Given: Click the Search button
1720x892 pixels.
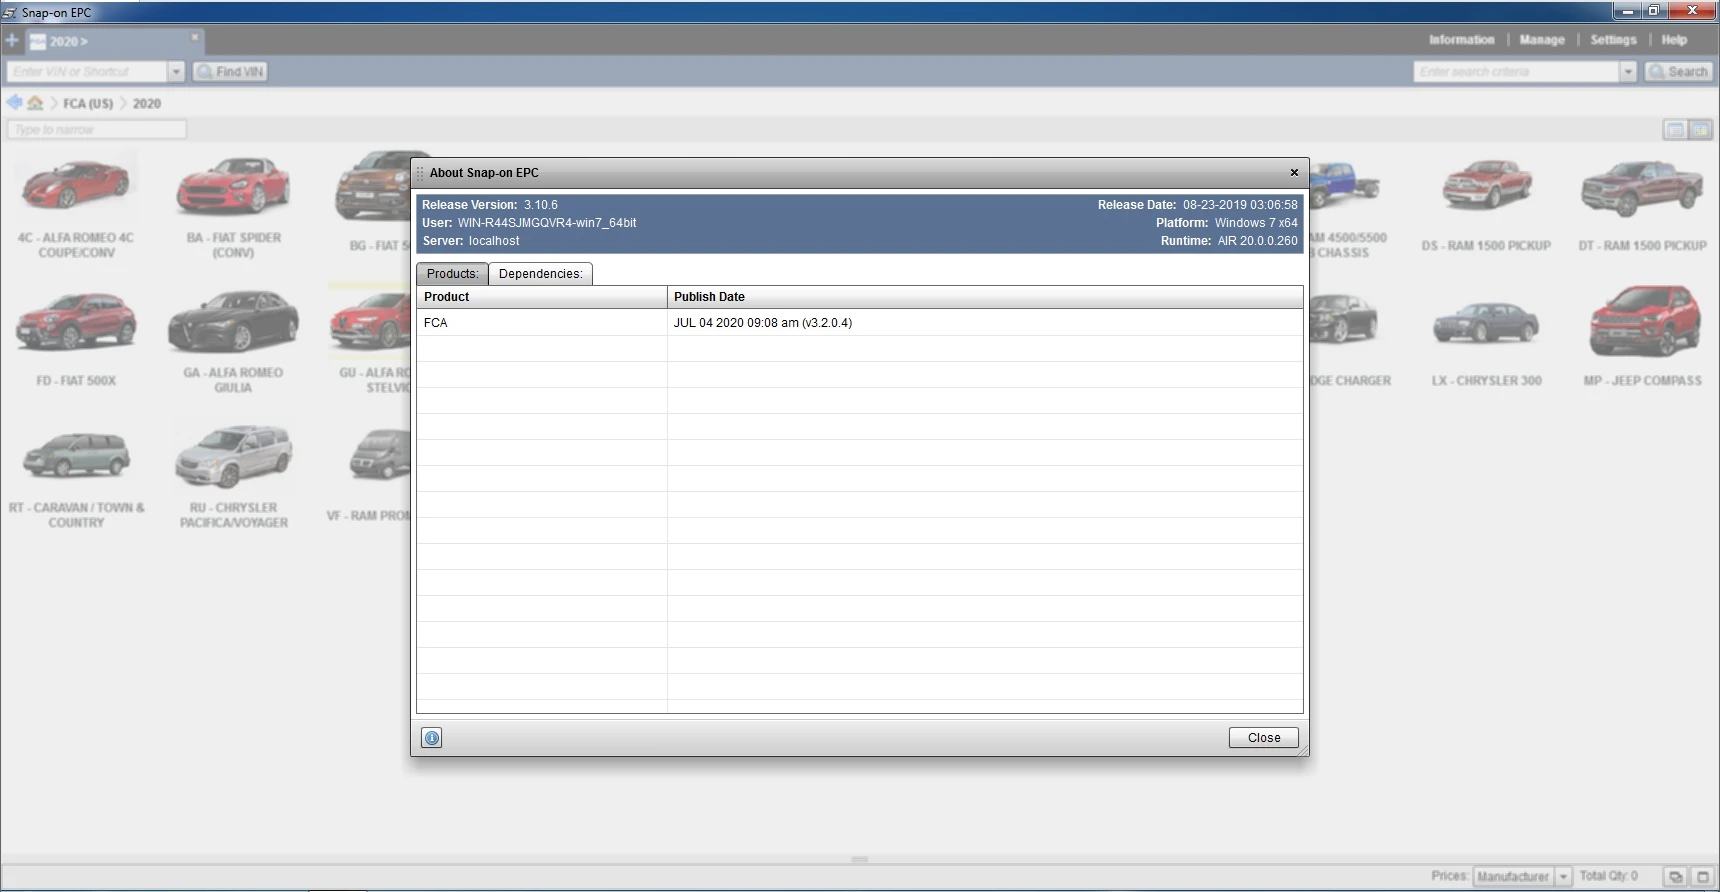Looking at the screenshot, I should pos(1679,72).
